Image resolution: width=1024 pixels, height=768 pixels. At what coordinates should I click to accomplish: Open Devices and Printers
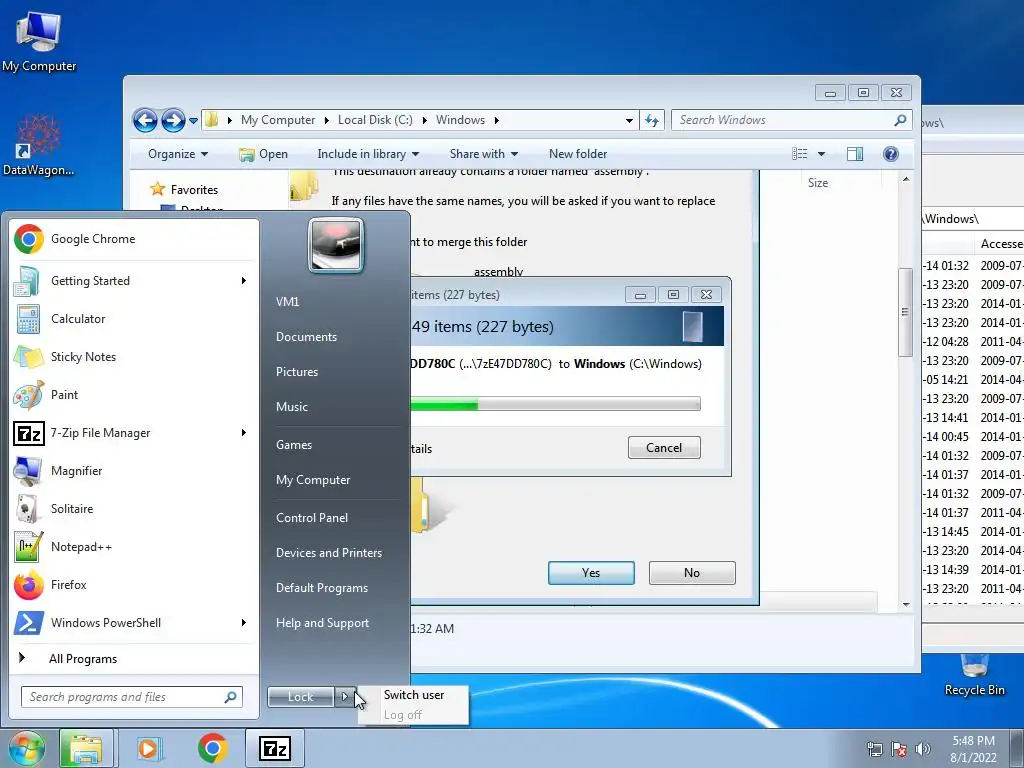pyautogui.click(x=328, y=553)
